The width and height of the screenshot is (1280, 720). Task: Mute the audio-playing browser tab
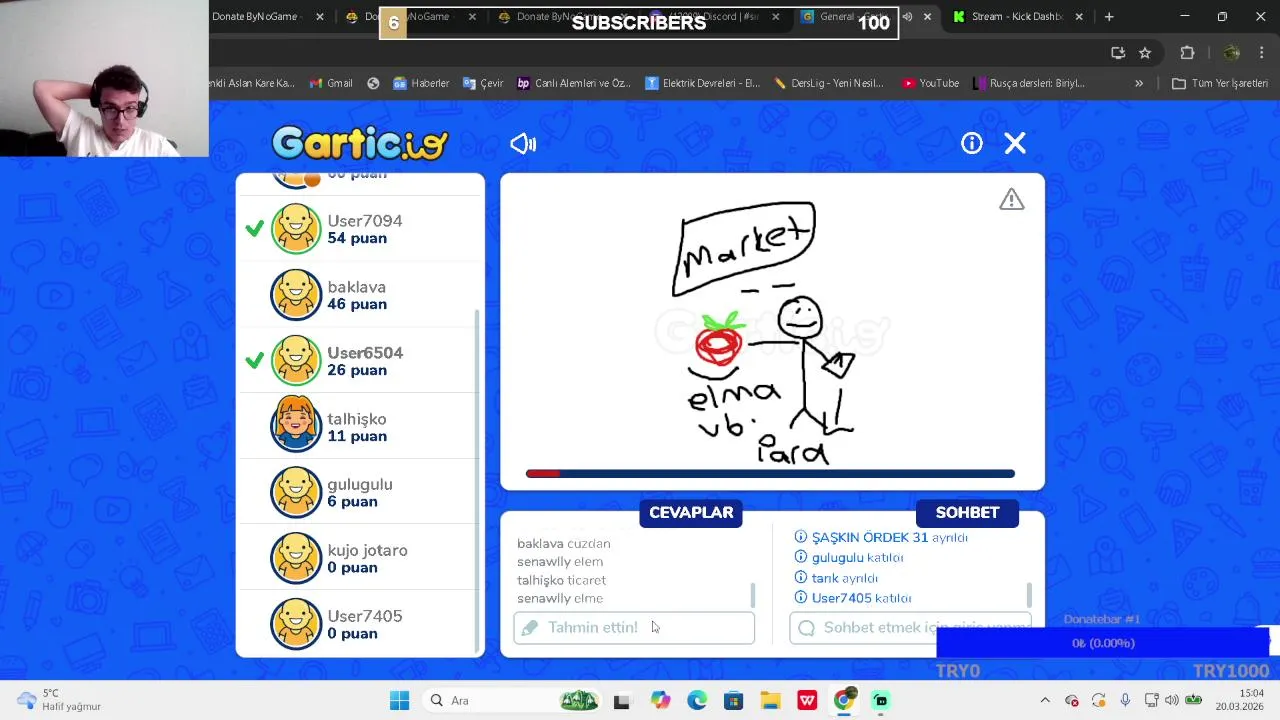click(907, 16)
